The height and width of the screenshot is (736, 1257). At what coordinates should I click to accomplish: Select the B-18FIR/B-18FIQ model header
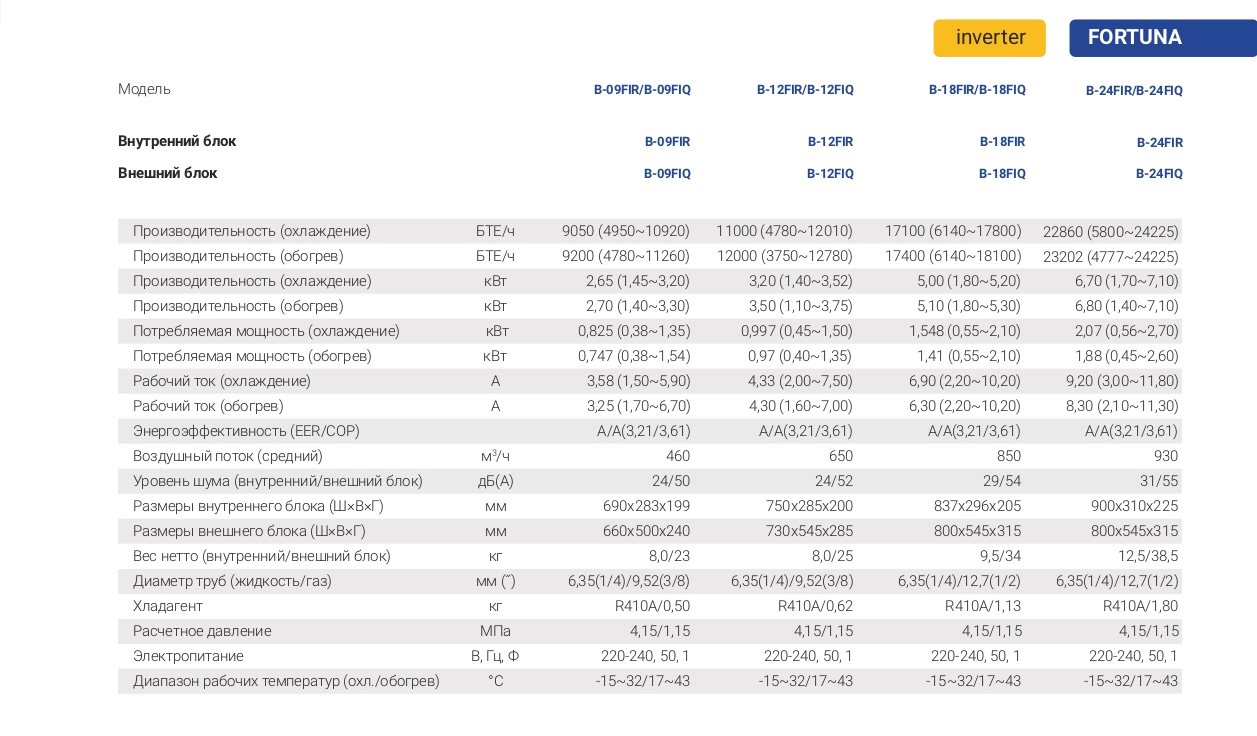tap(977, 89)
